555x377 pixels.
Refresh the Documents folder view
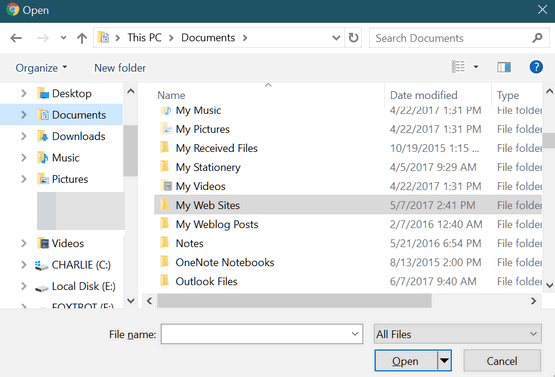click(x=353, y=38)
